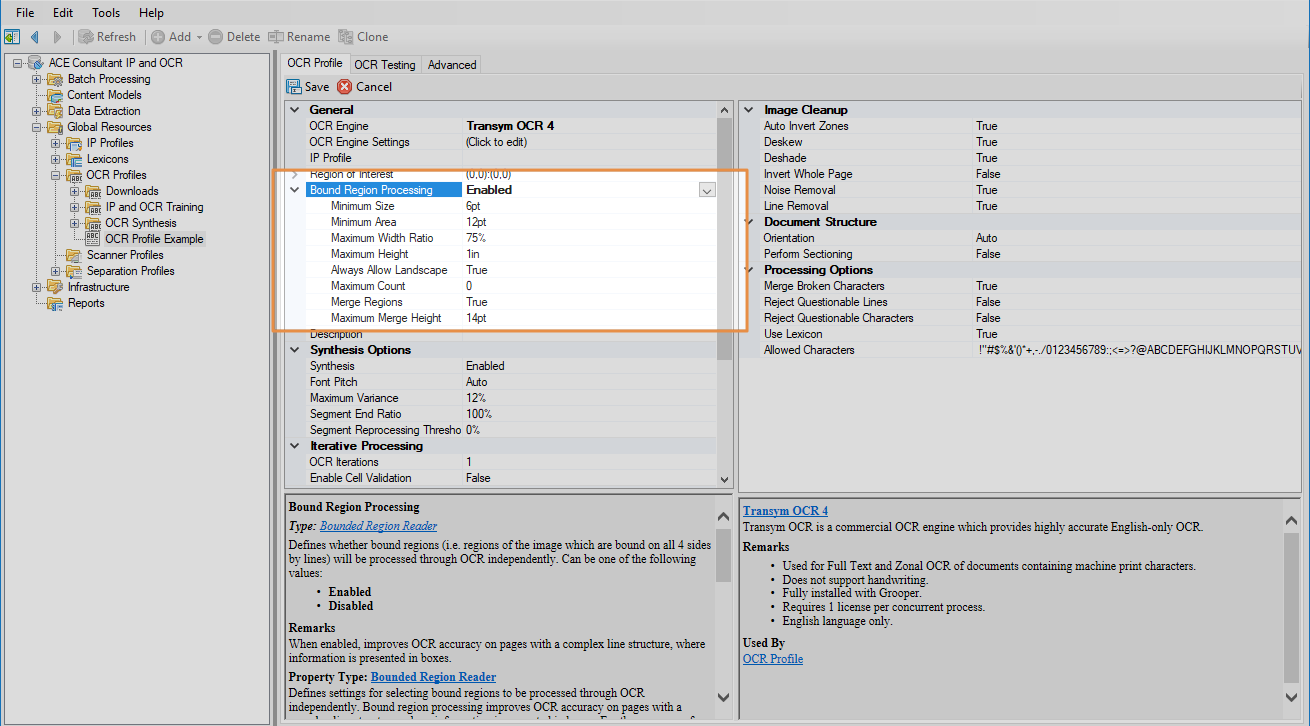Open the Tools menu

pyautogui.click(x=106, y=13)
